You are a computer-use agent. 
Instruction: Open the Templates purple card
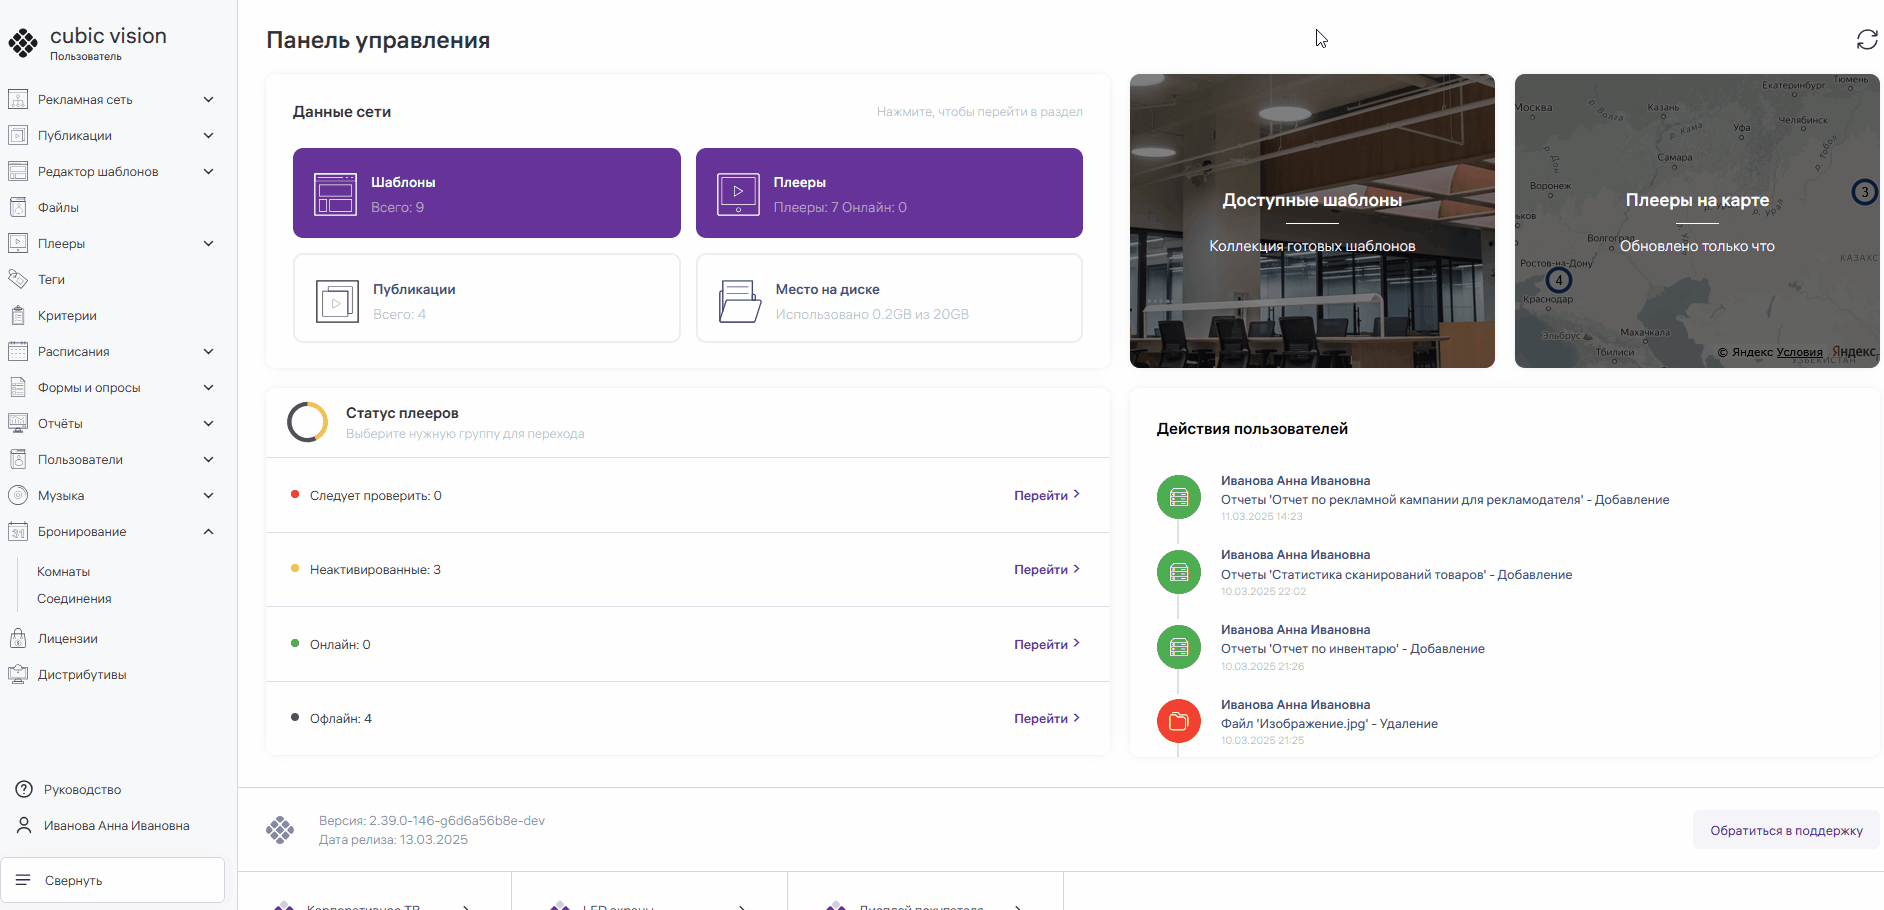[x=486, y=193]
